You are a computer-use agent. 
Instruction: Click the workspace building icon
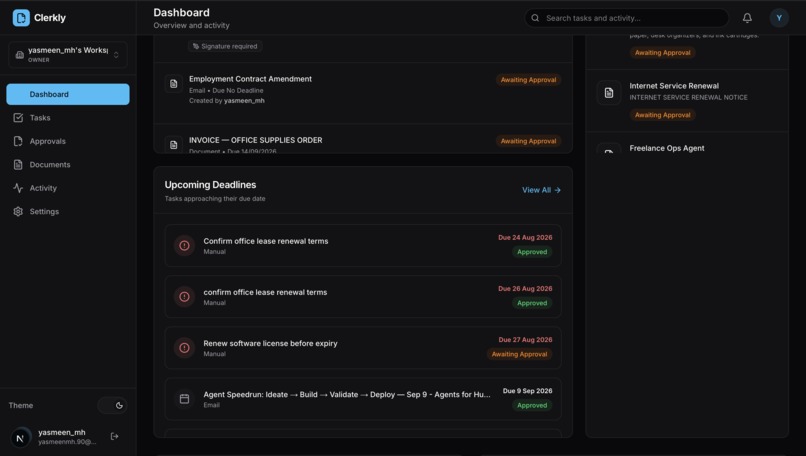20,55
